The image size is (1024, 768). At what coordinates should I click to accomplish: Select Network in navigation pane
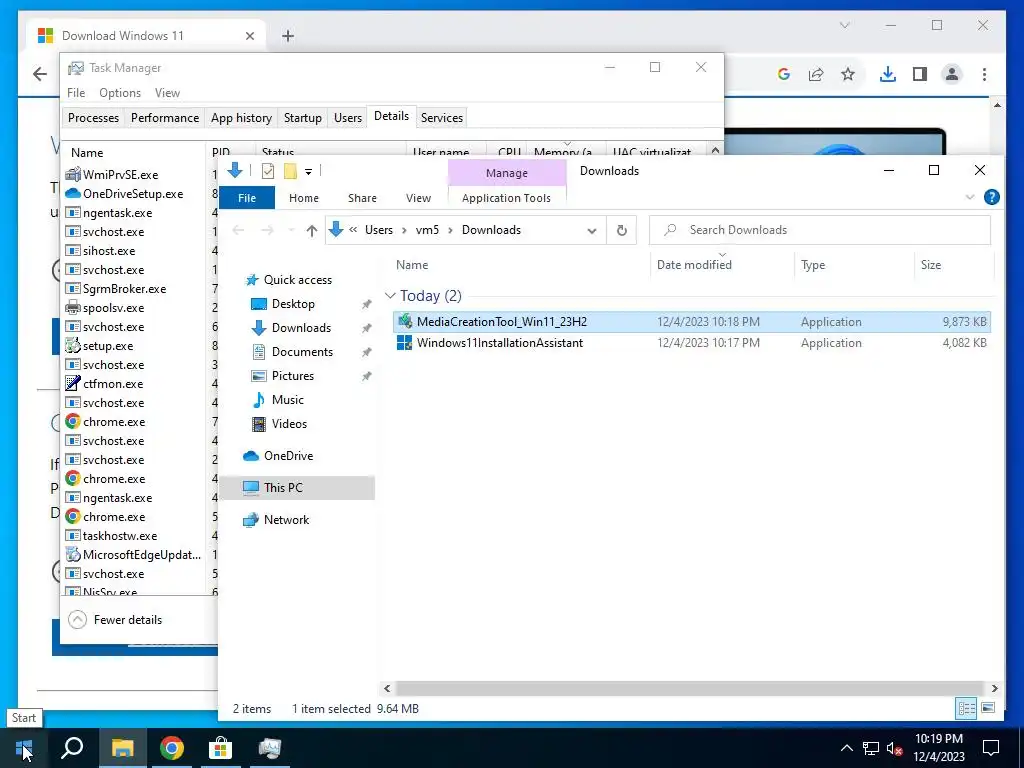pos(286,520)
